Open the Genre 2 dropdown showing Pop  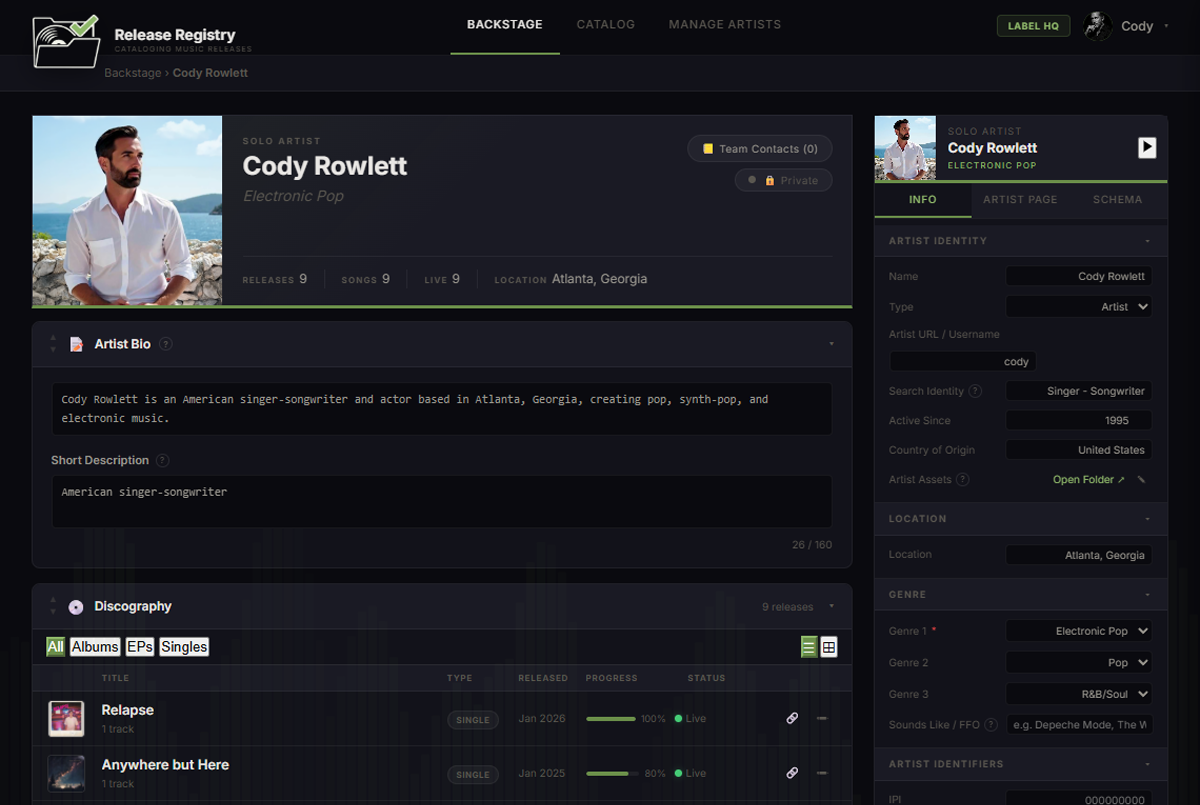1079,662
